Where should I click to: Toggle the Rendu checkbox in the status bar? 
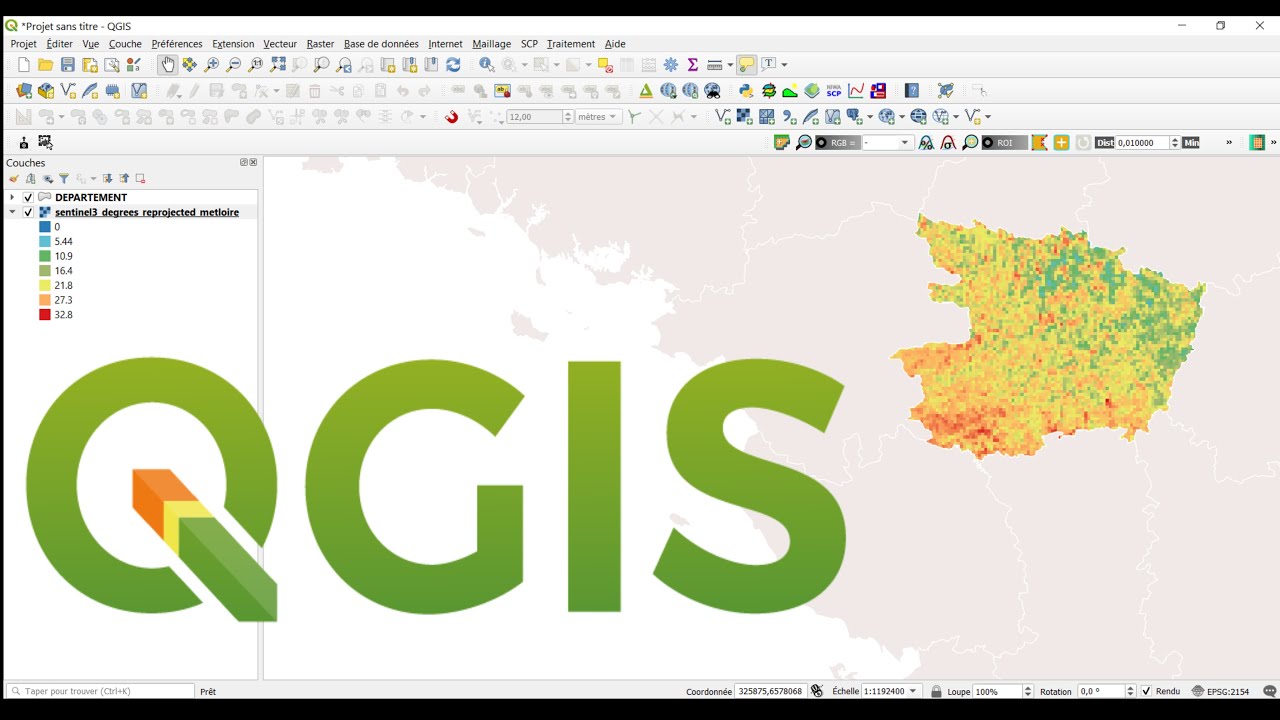pos(1146,691)
